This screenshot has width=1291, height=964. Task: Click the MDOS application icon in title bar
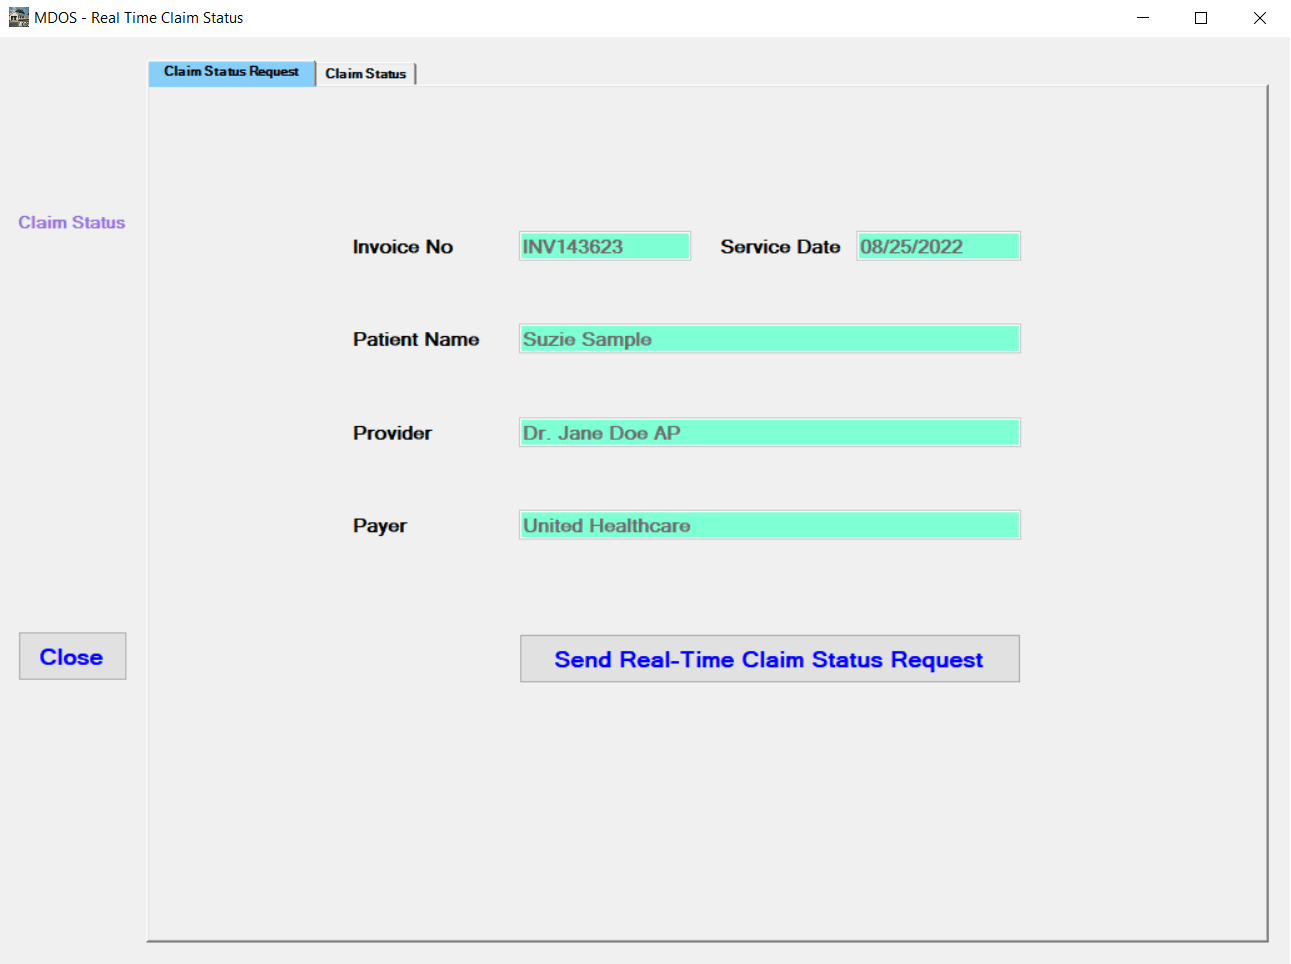coord(17,17)
